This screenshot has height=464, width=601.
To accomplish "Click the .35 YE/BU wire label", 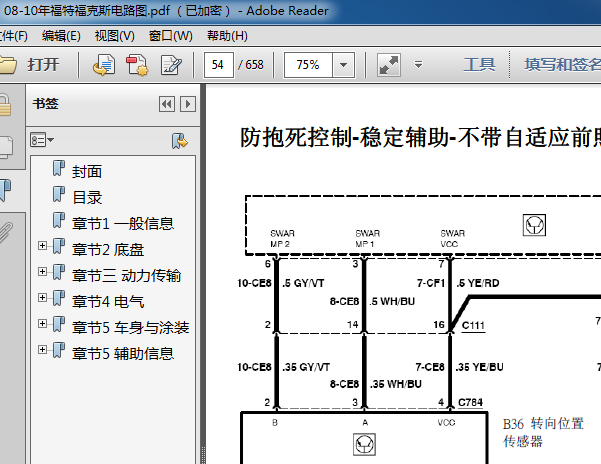I will click(479, 367).
